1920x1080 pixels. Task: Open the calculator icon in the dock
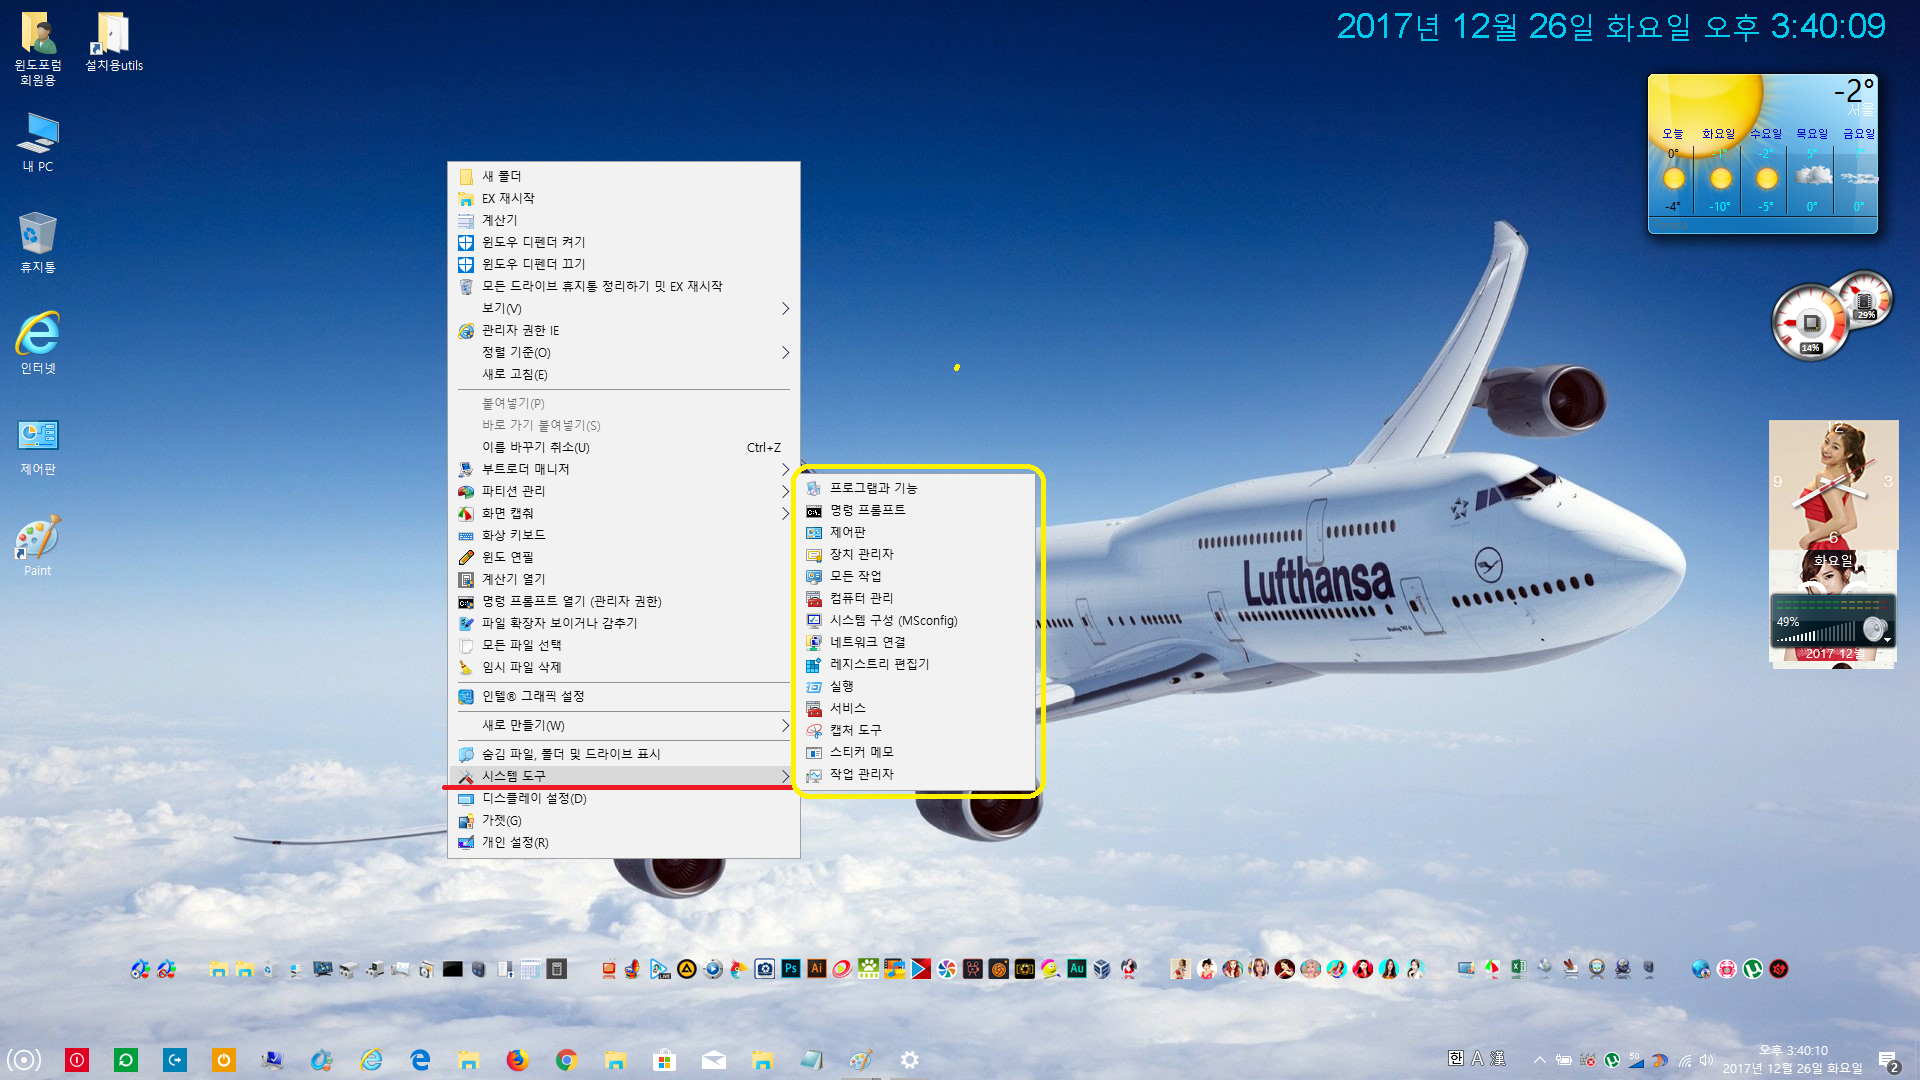[557, 968]
